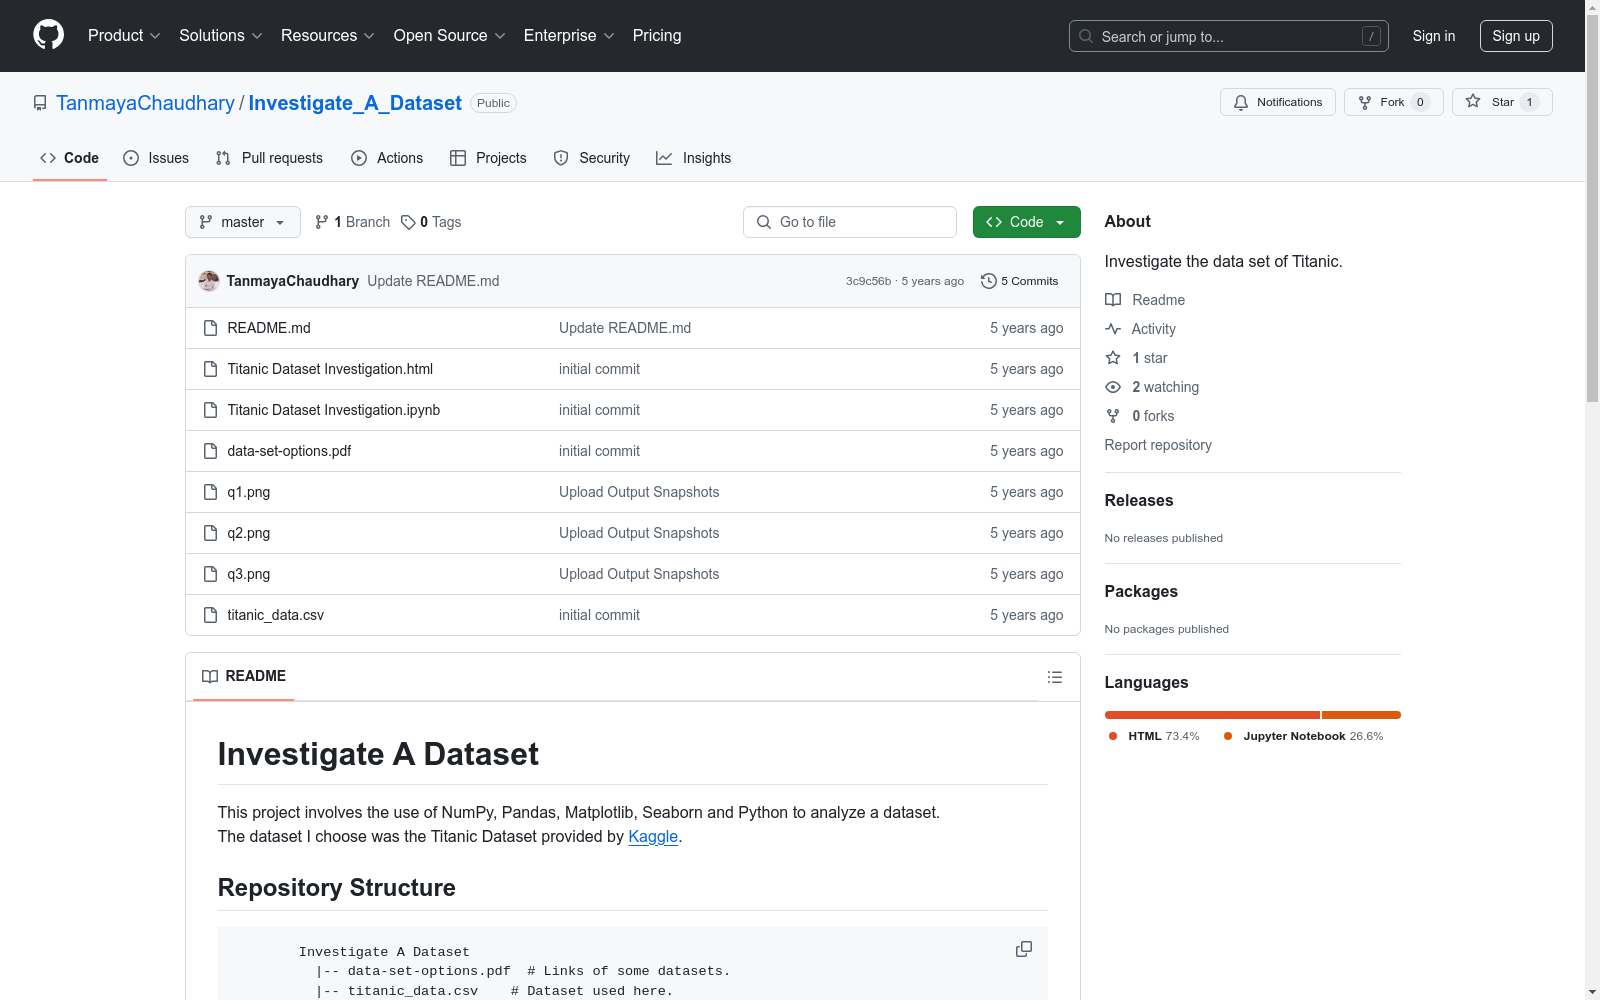Open the Pricing link
Viewport: 1600px width, 1000px height.
(657, 36)
